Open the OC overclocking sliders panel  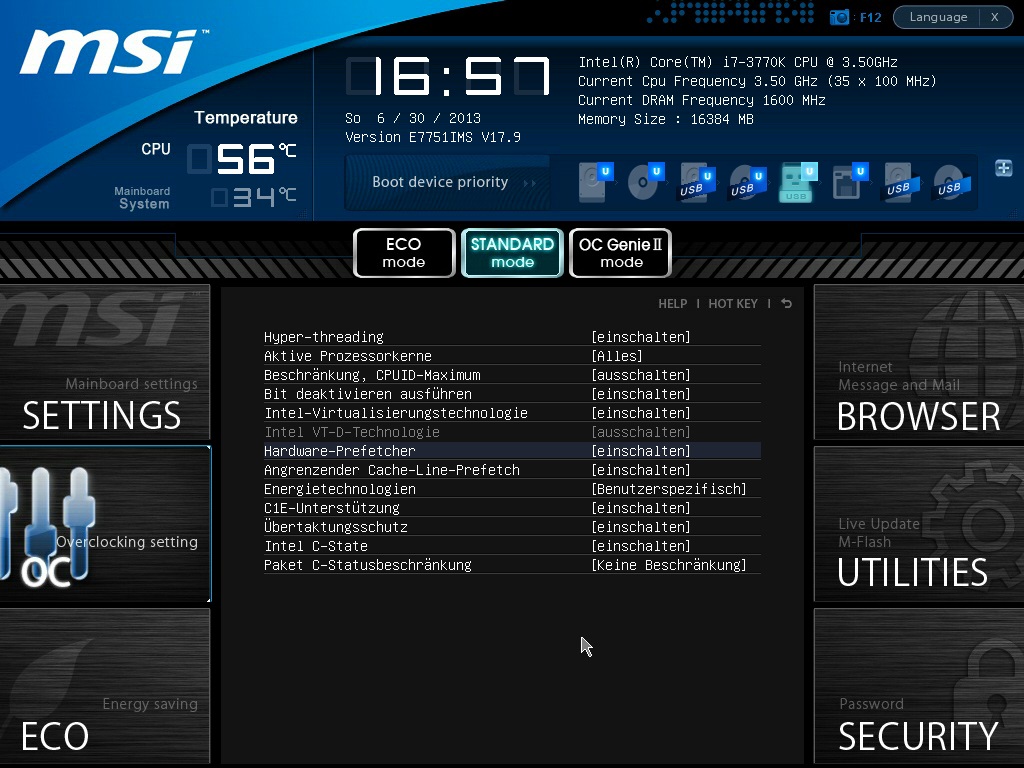coord(105,524)
